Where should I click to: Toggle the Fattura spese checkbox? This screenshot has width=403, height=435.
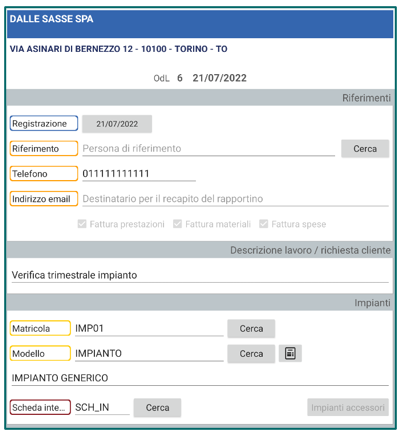coord(264,224)
